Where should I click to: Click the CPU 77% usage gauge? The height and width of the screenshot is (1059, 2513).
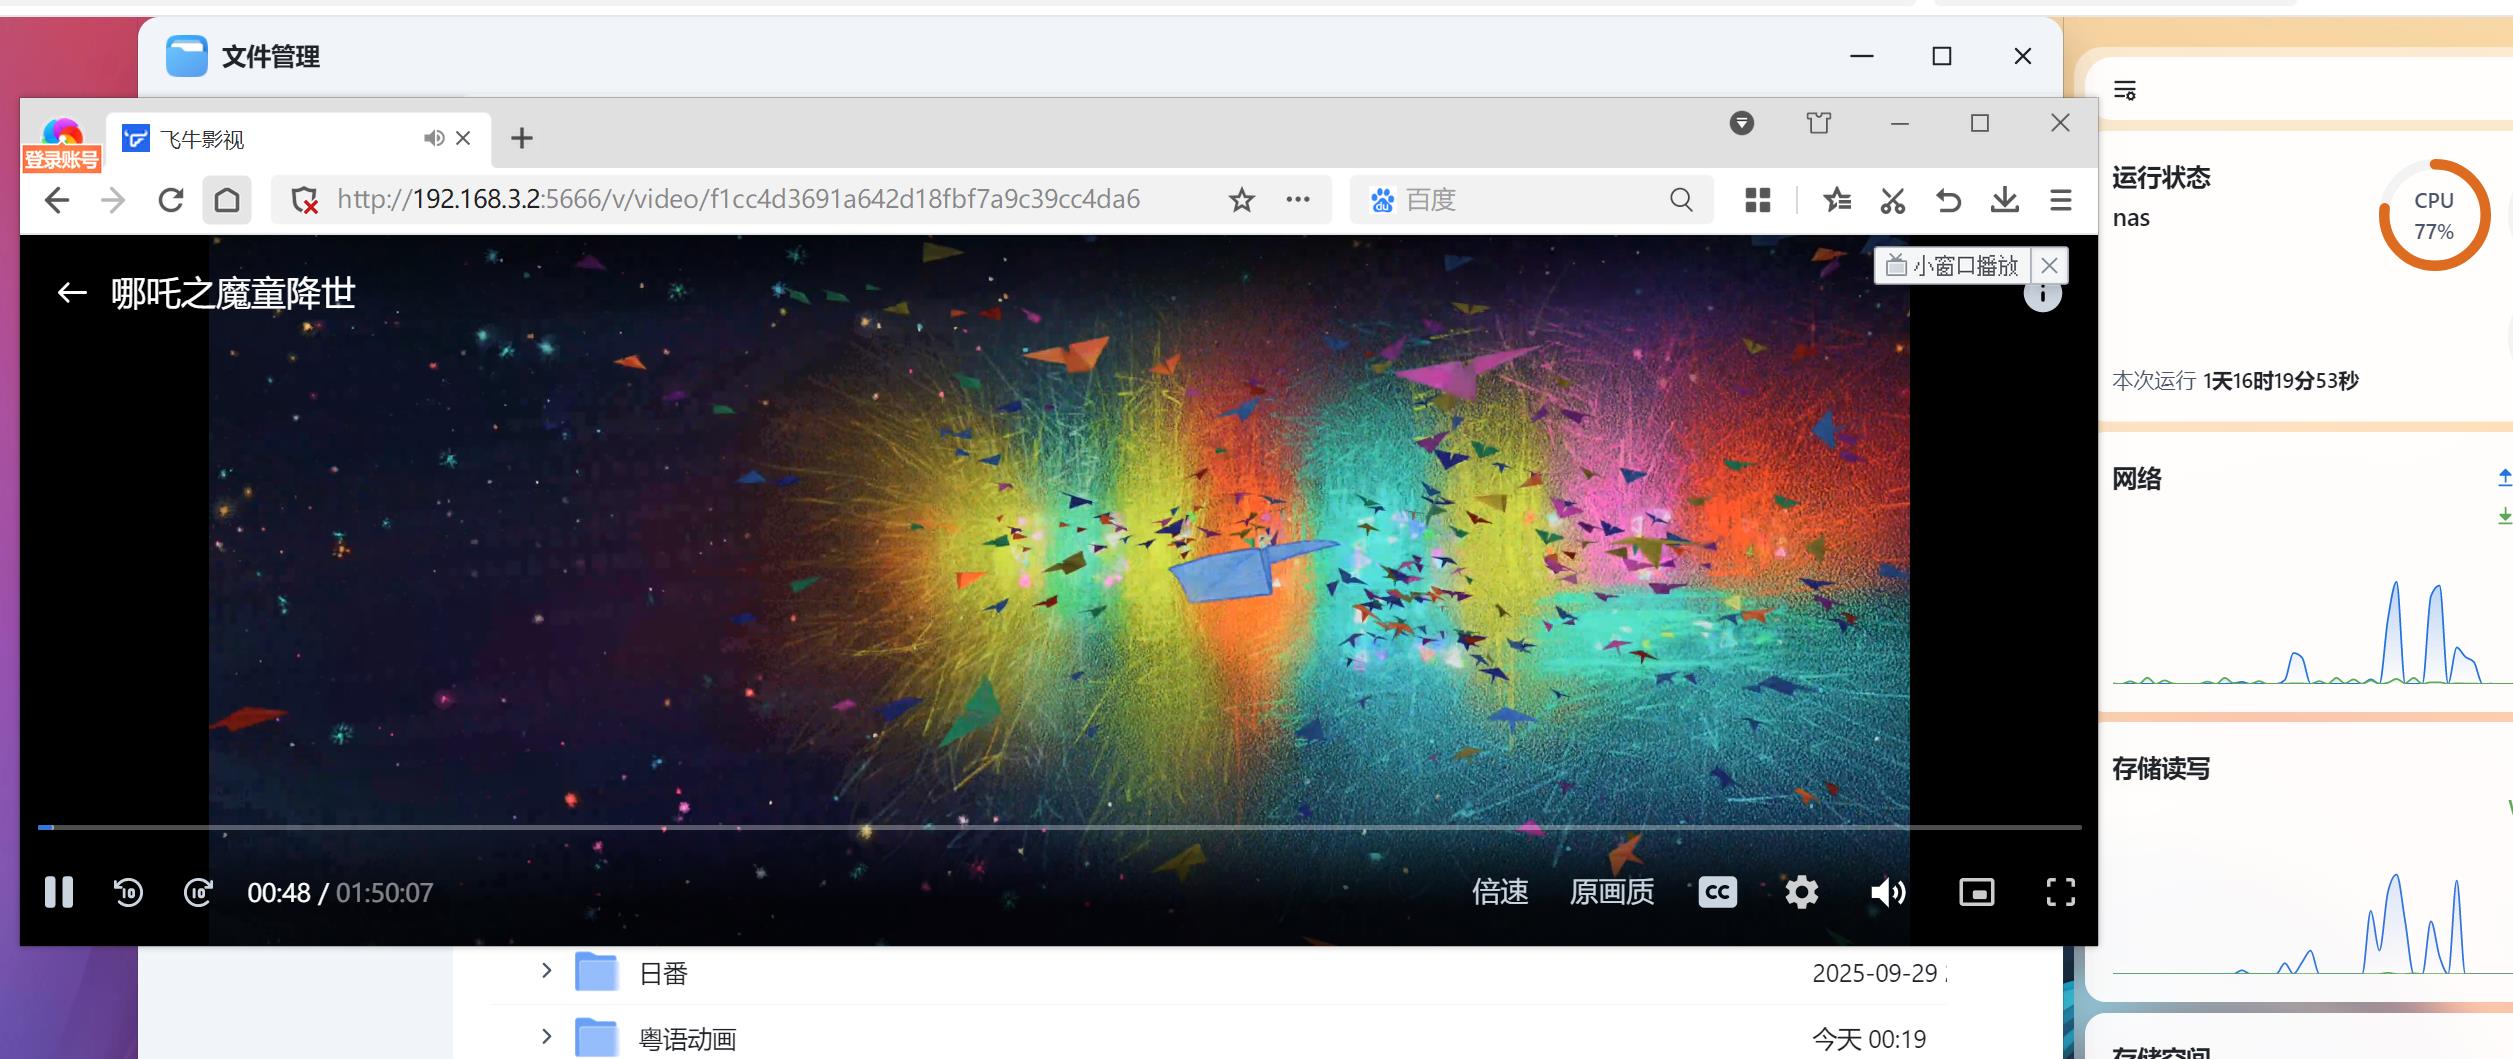(2433, 215)
